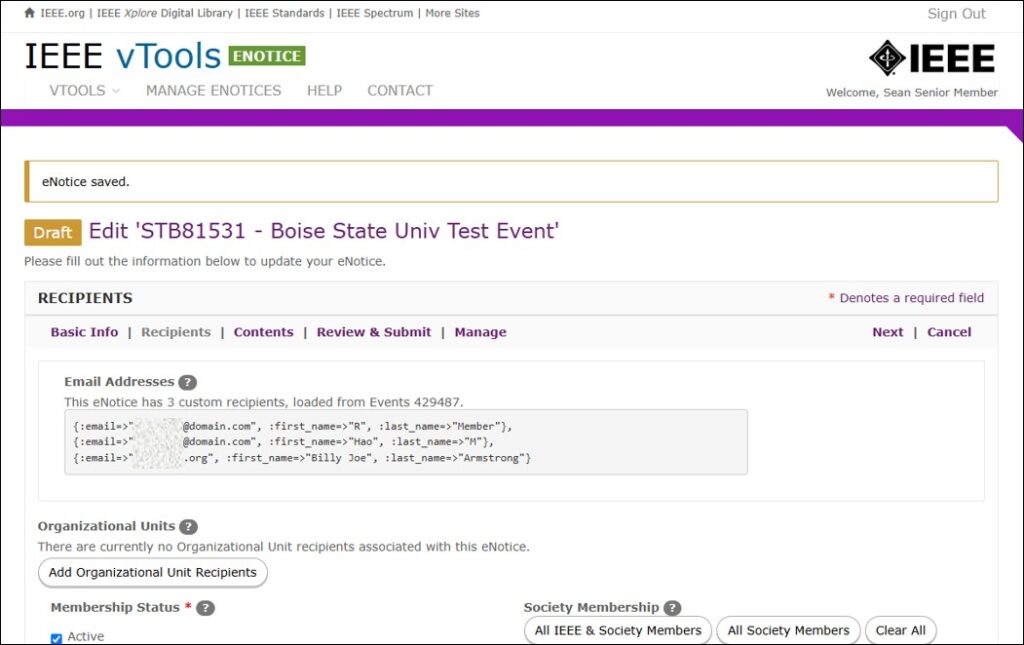Expand the VTOOLS dropdown menu
Viewport: 1024px width, 645px height.
click(x=84, y=91)
